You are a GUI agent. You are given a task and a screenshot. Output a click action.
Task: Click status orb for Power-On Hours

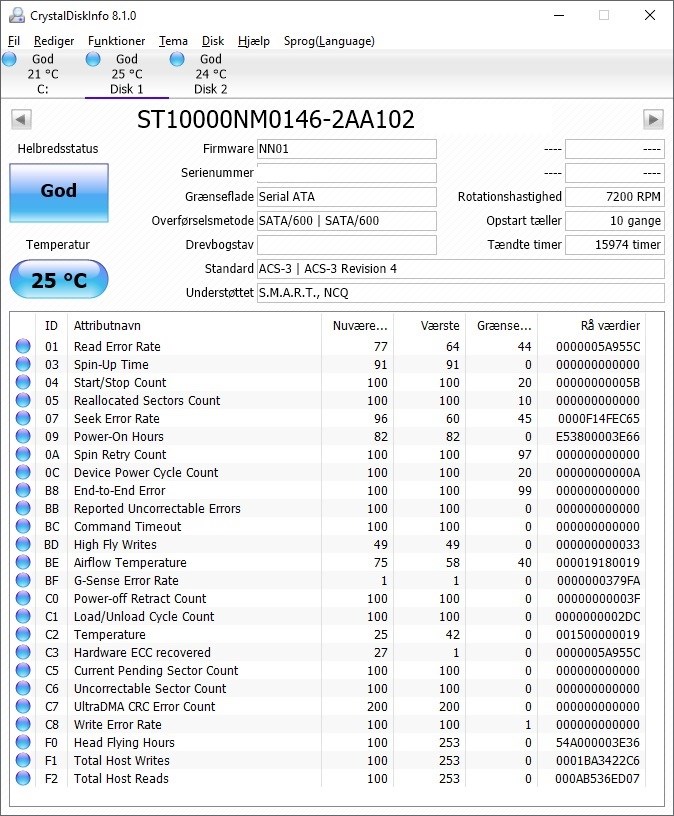pos(23,436)
